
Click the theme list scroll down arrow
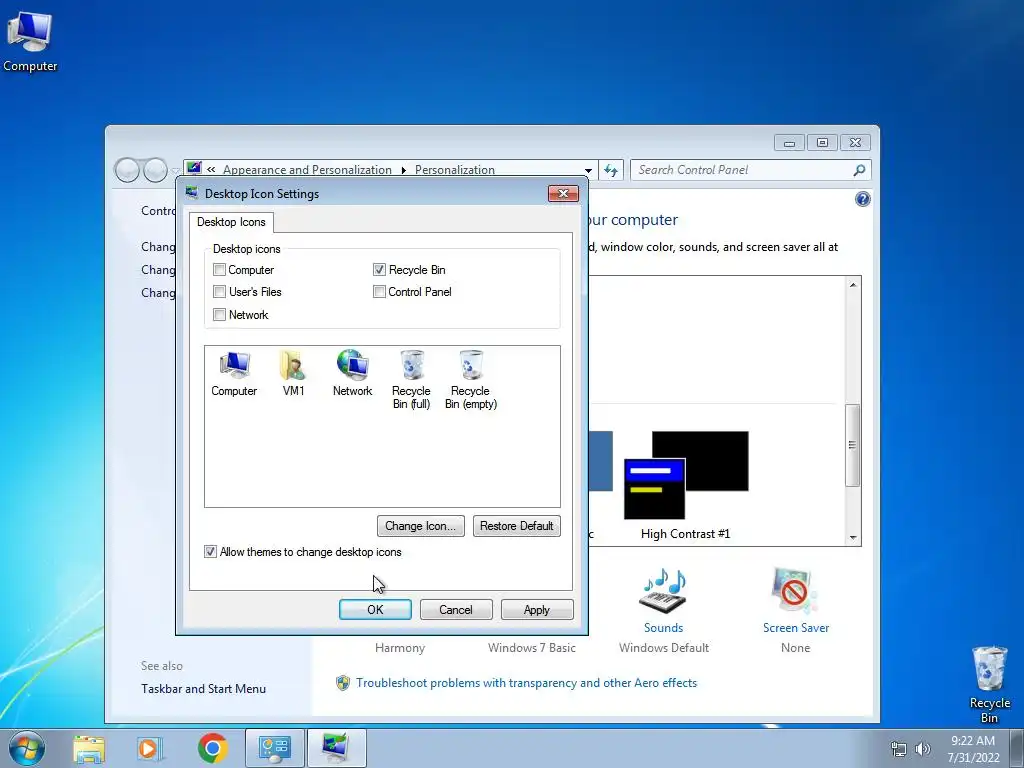point(852,537)
